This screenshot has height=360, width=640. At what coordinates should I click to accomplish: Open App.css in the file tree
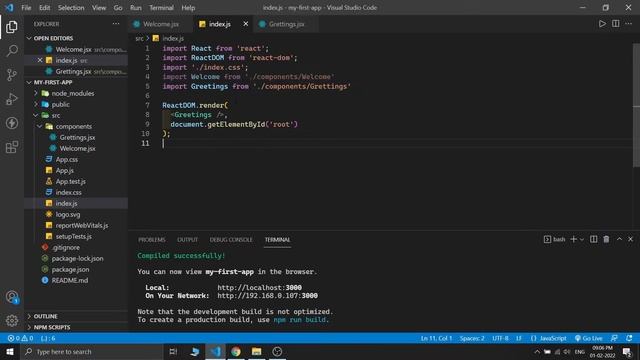67,160
